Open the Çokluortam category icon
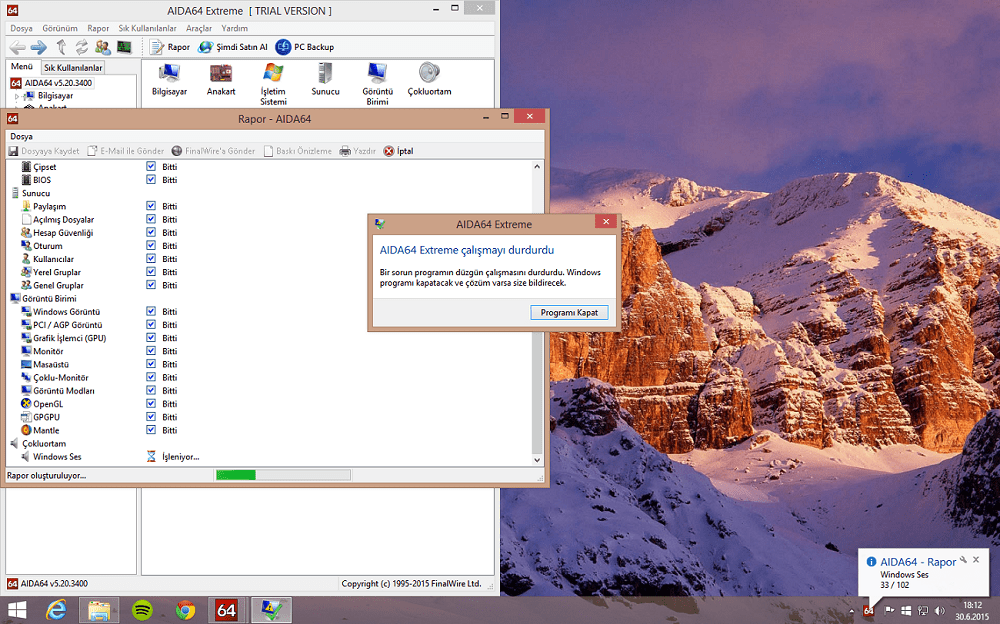This screenshot has width=1000, height=624. point(429,79)
